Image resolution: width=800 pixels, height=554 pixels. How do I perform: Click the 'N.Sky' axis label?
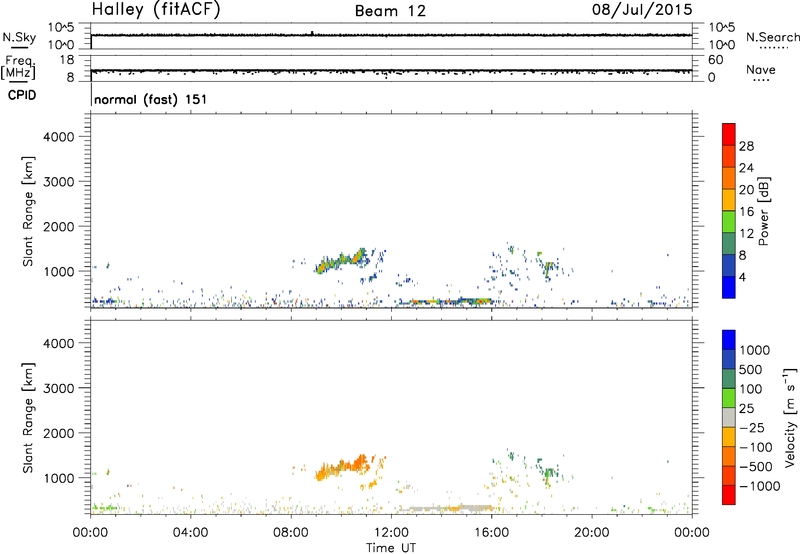click(19, 37)
